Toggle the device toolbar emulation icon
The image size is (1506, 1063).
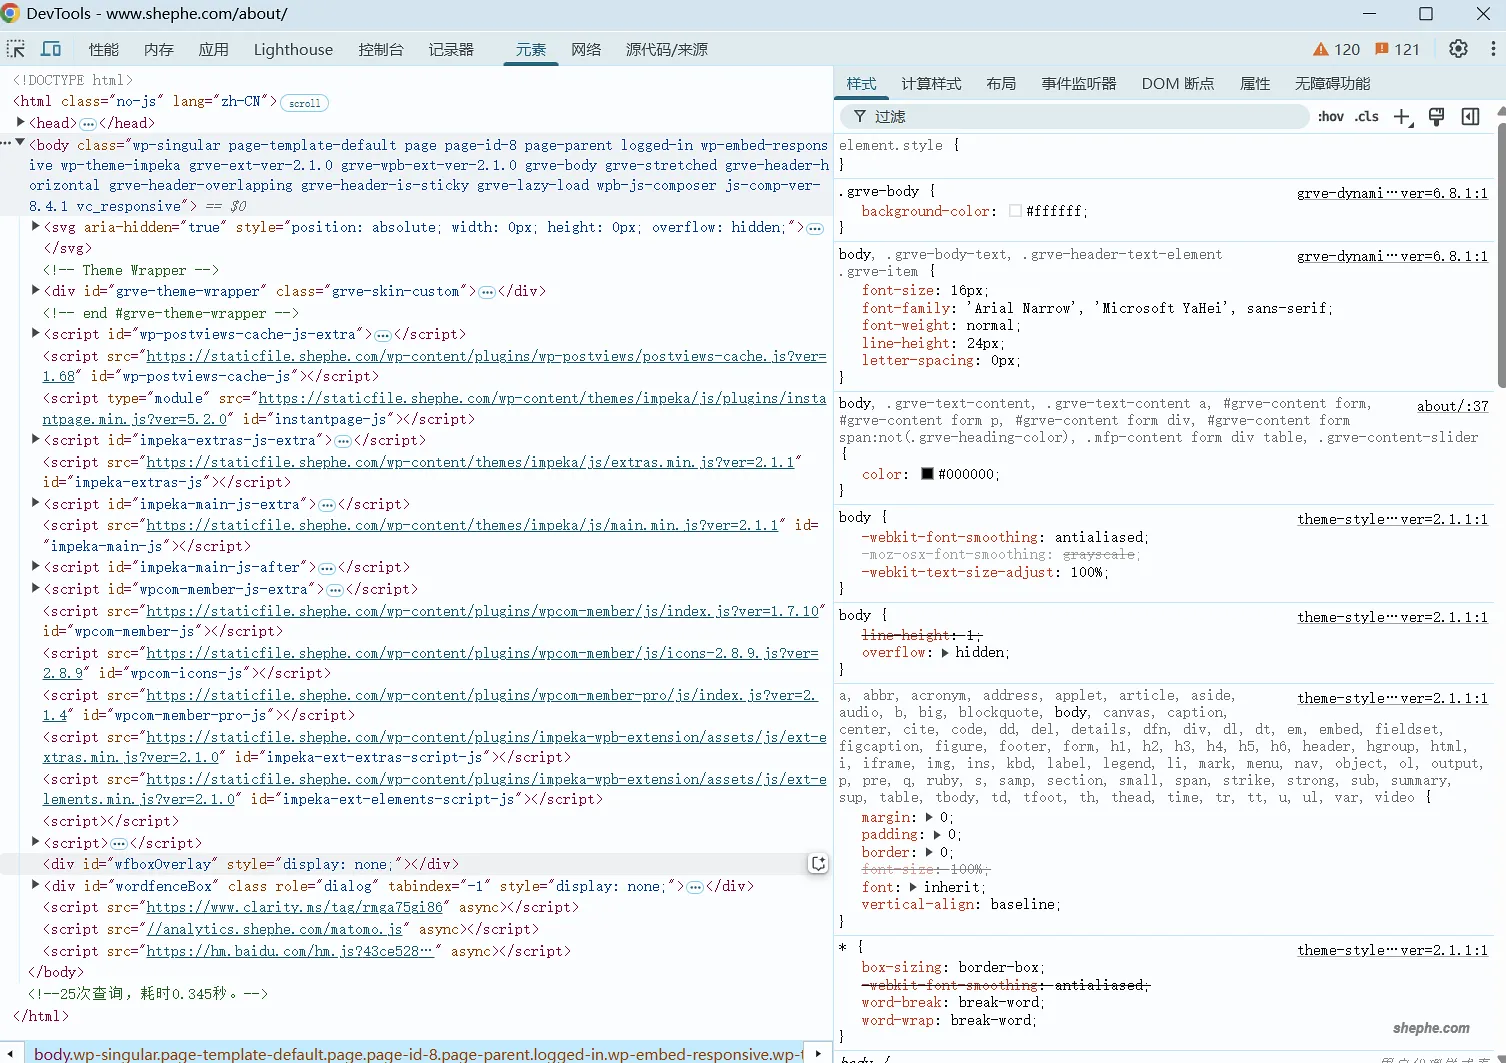click(51, 48)
